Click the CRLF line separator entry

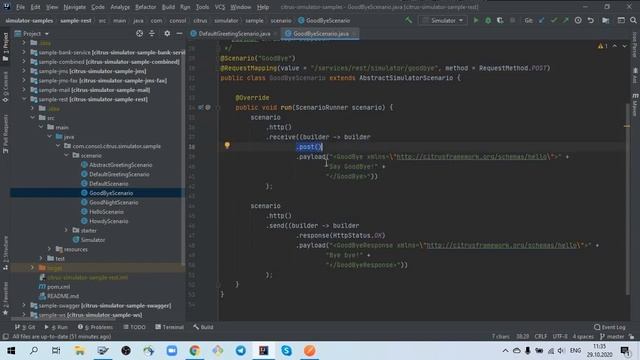pos(540,337)
